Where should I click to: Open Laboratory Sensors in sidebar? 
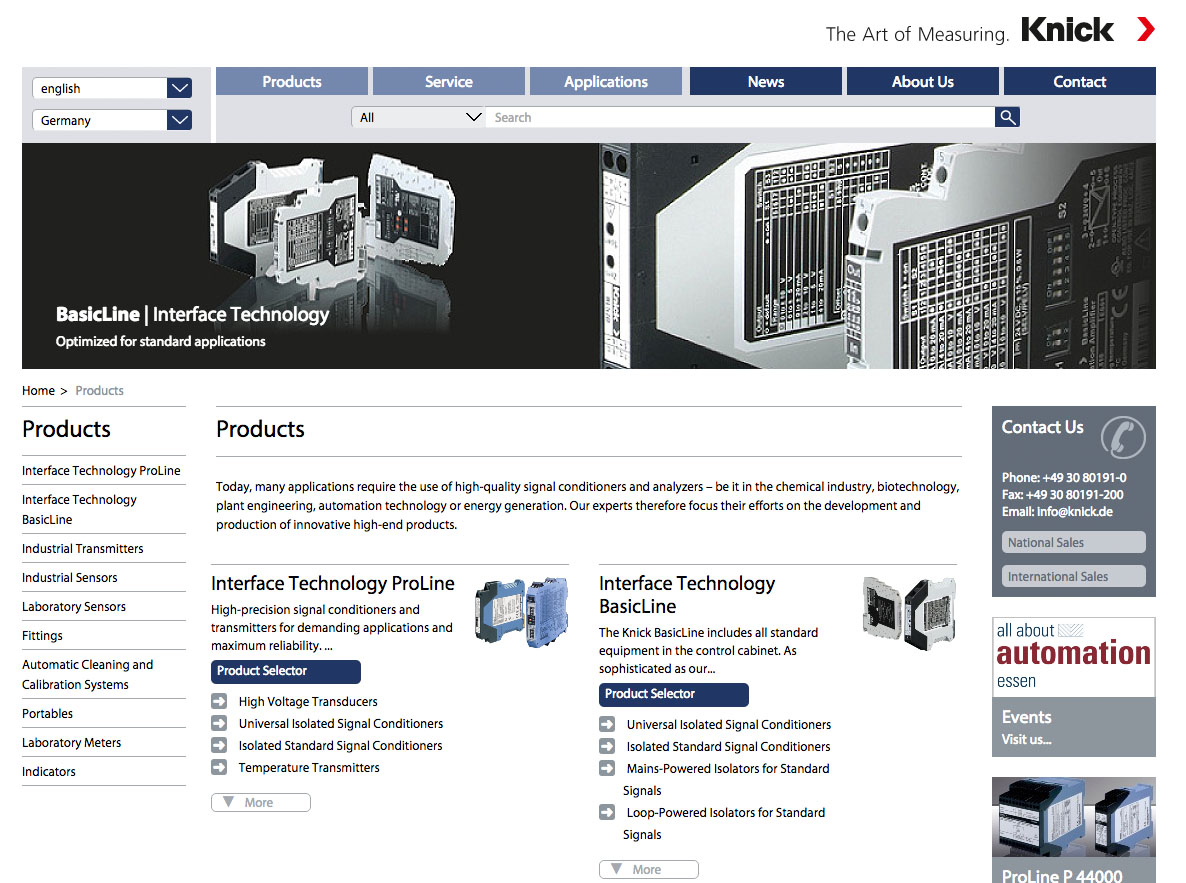click(74, 607)
